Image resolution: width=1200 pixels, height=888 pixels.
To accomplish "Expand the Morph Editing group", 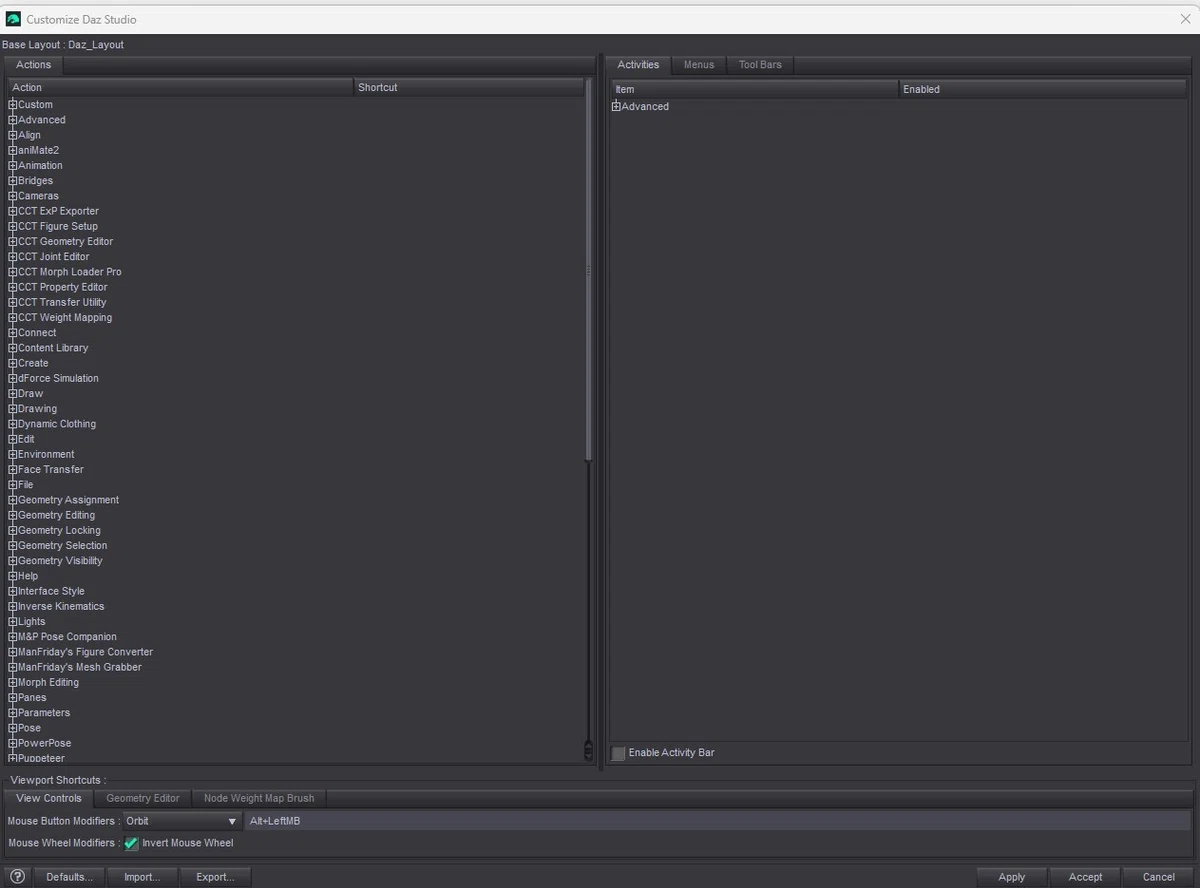I will point(13,682).
